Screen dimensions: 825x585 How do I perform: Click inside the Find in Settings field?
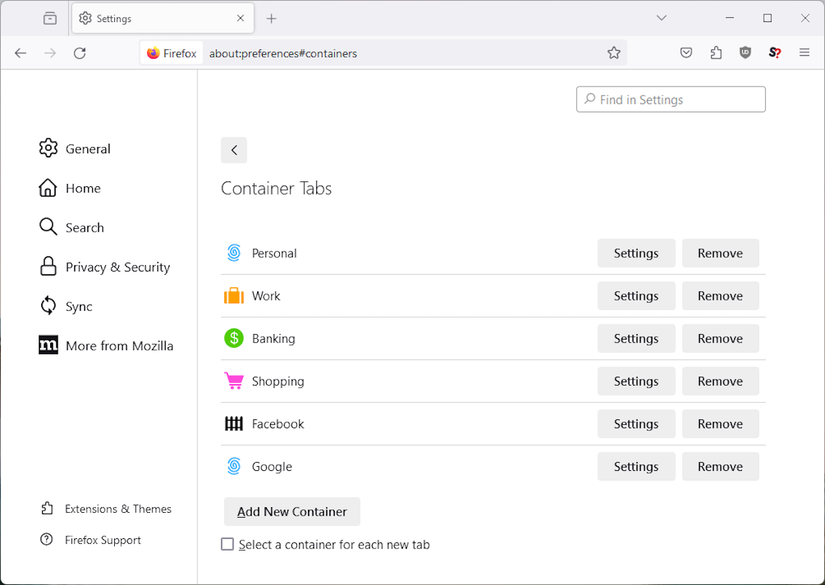click(x=670, y=99)
